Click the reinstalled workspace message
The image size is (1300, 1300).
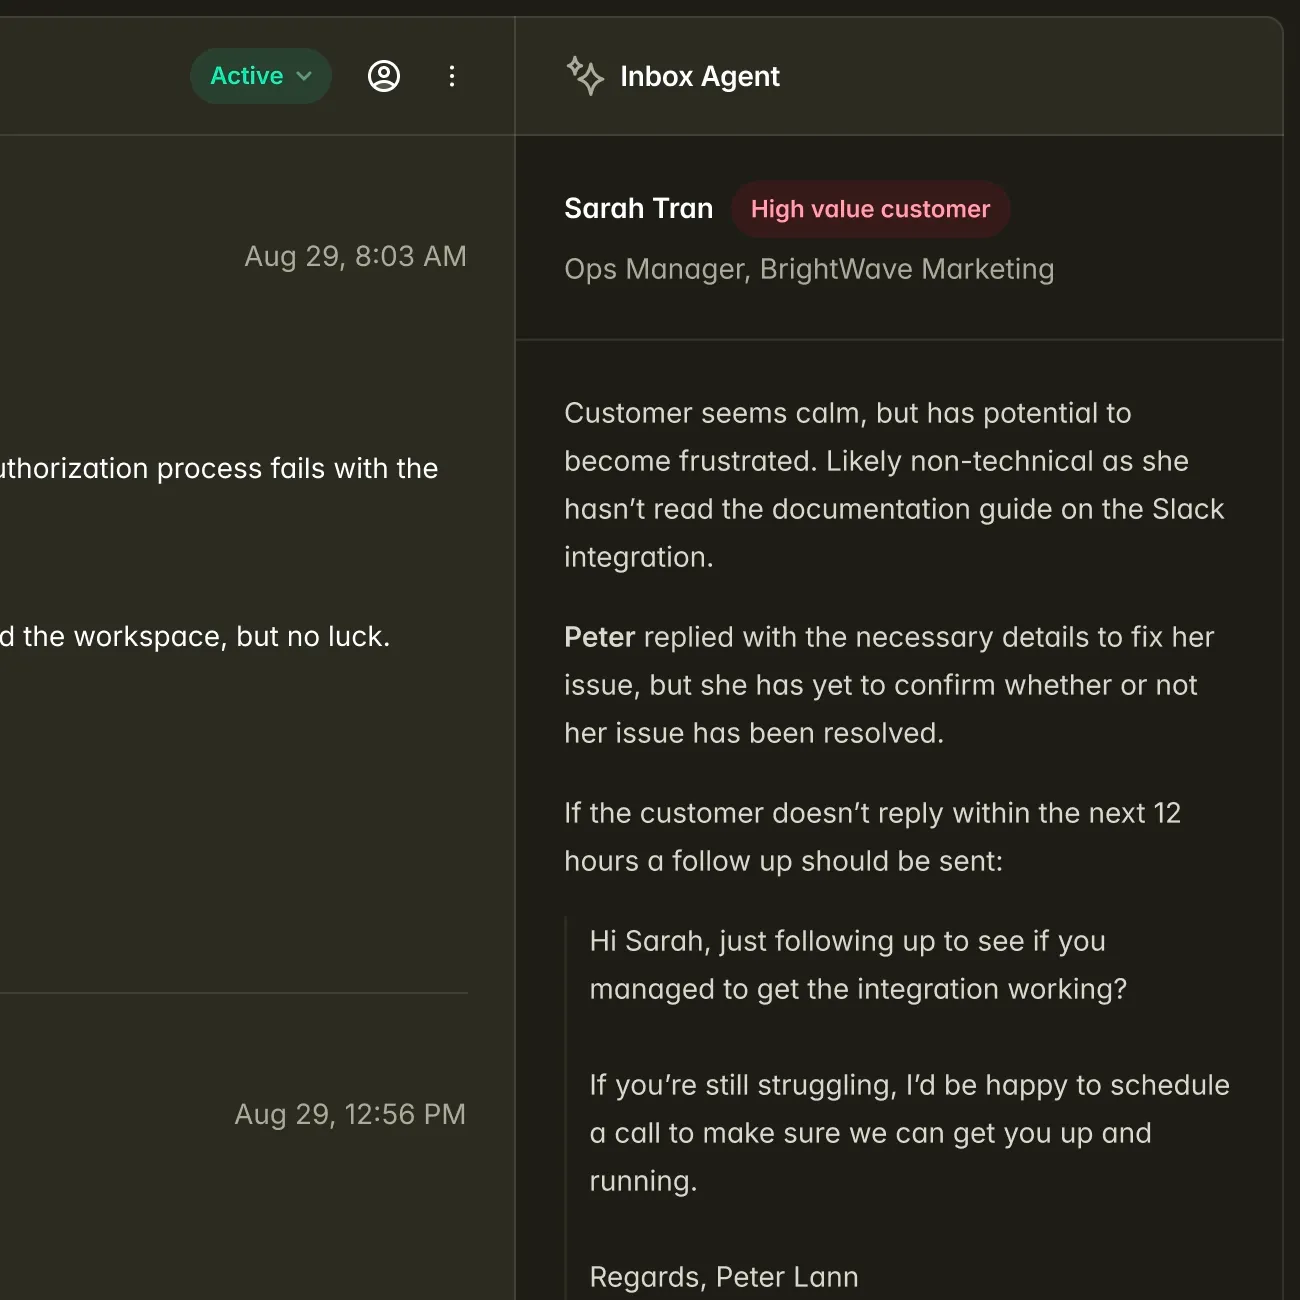(196, 636)
